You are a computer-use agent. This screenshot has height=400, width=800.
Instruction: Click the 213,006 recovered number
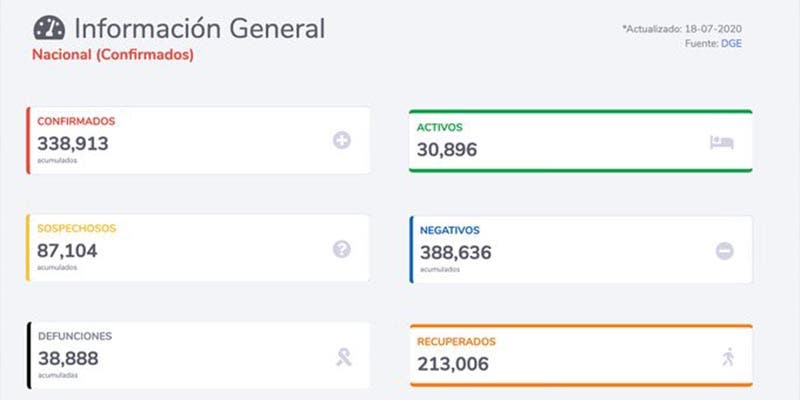[453, 364]
